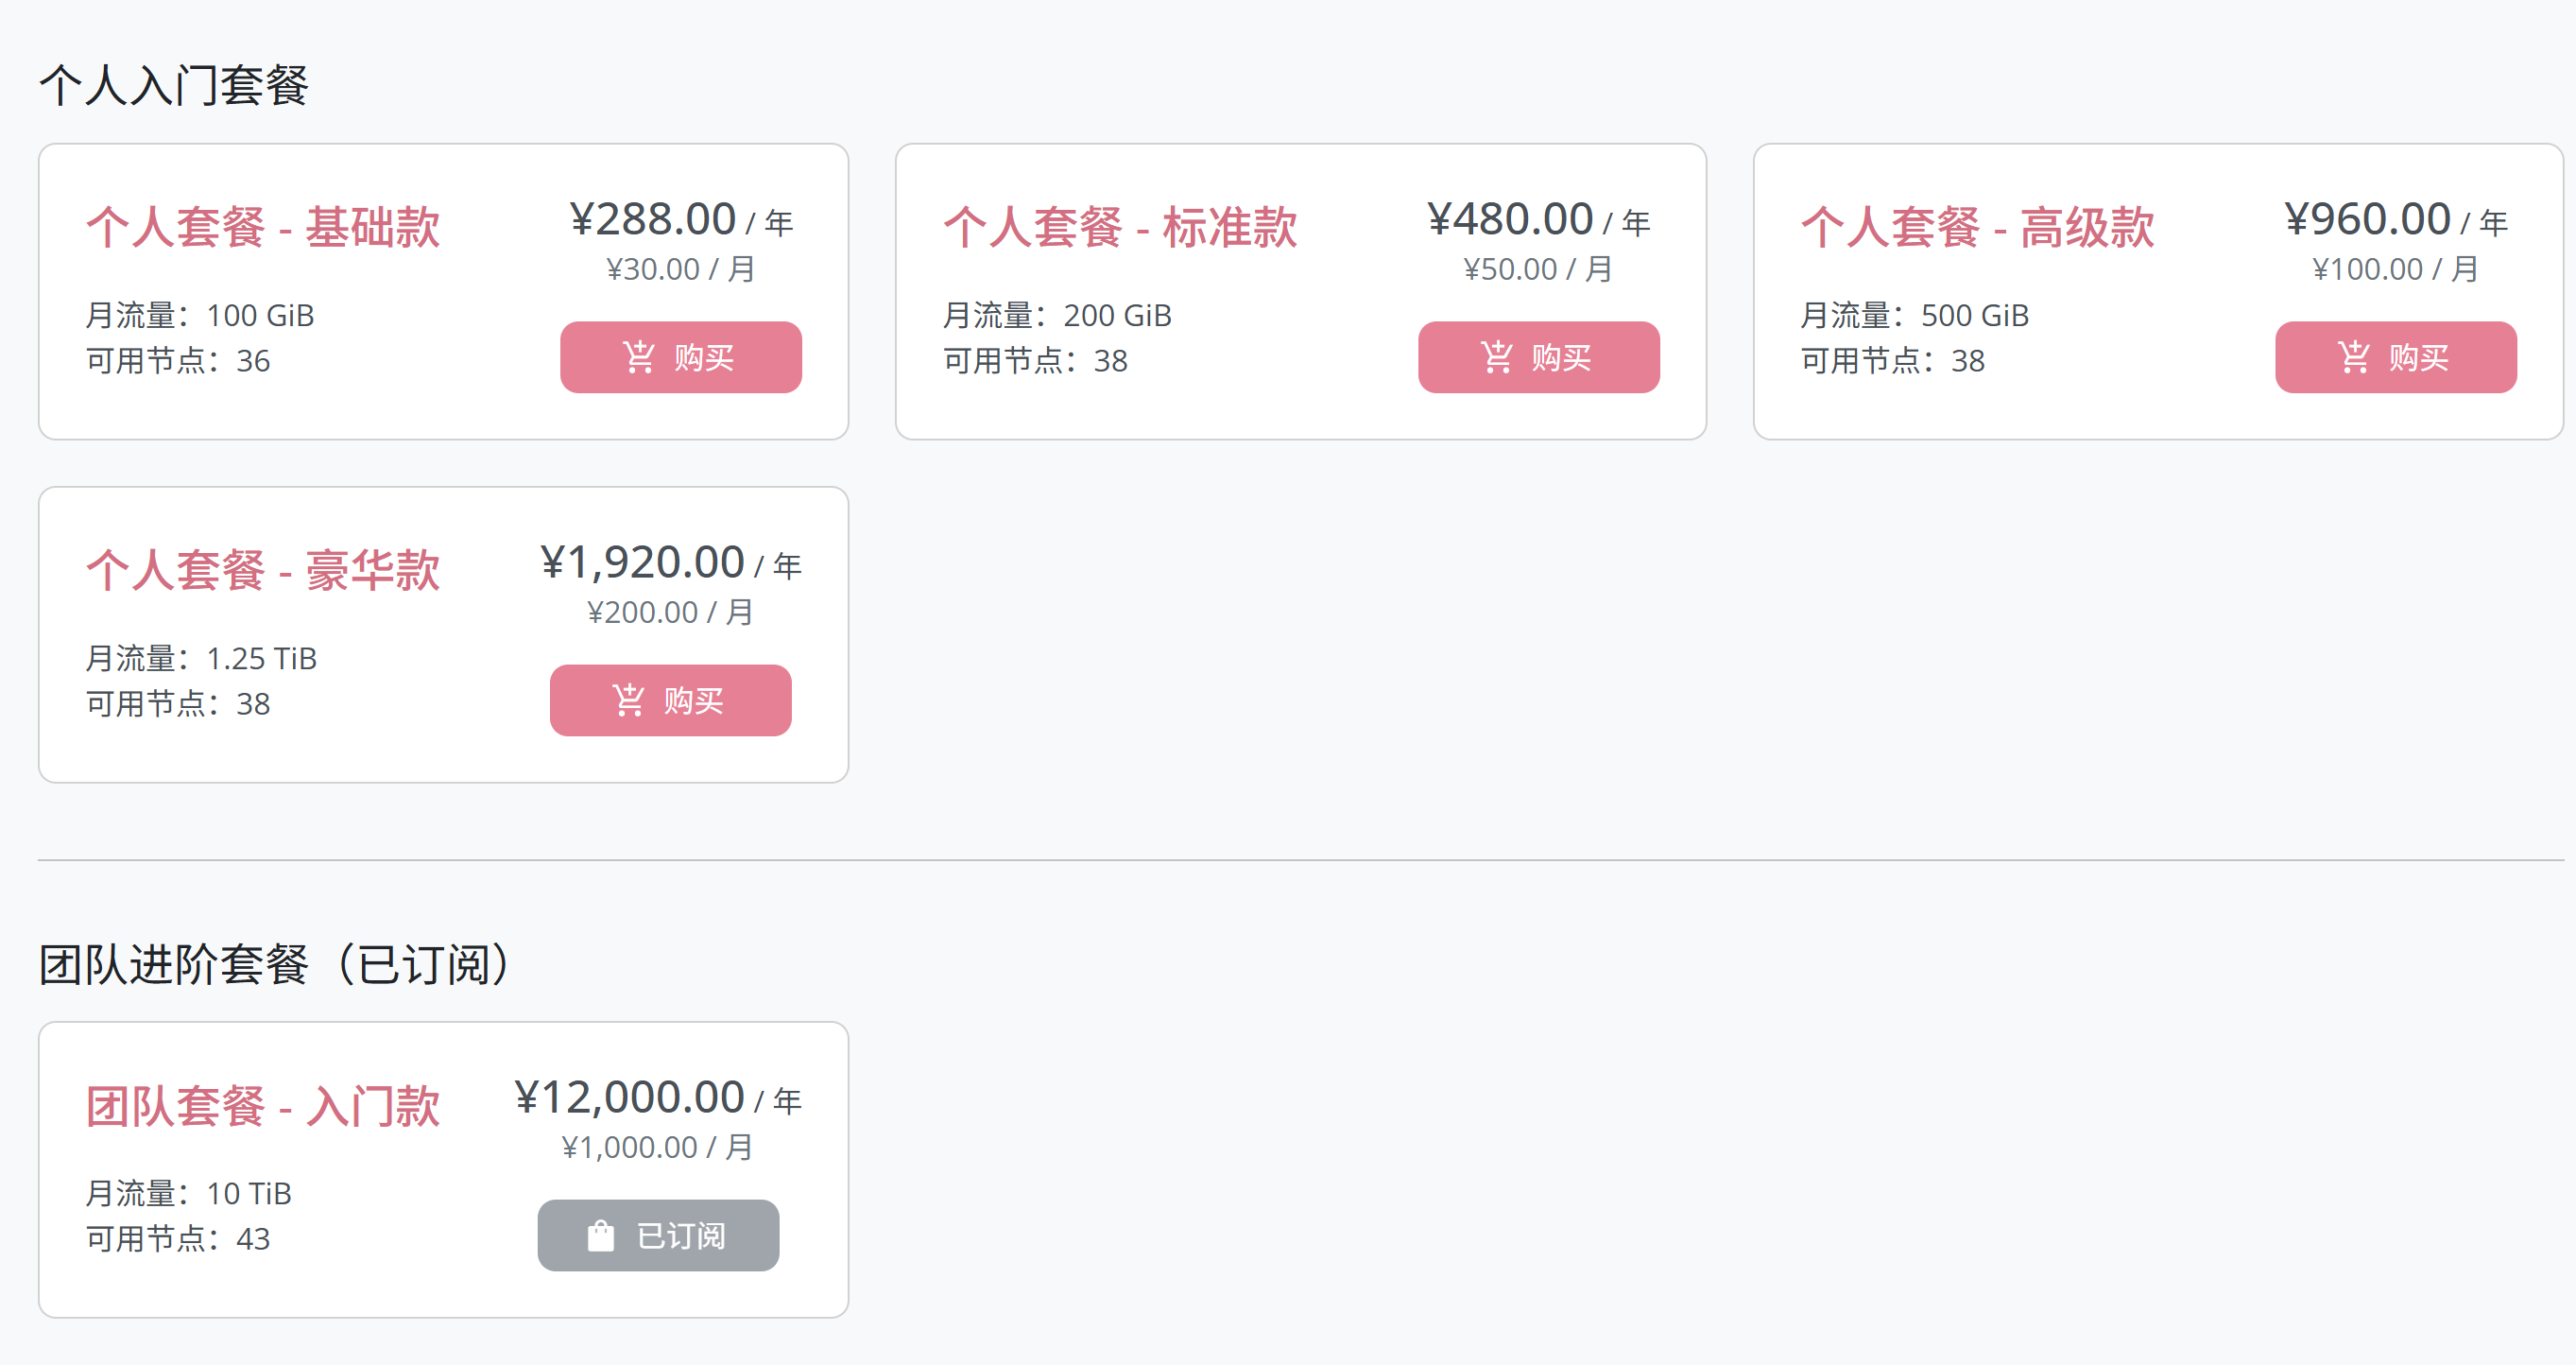The width and height of the screenshot is (2576, 1365).
Task: Click cart icon in 基础款 purchase button
Action: (639, 357)
